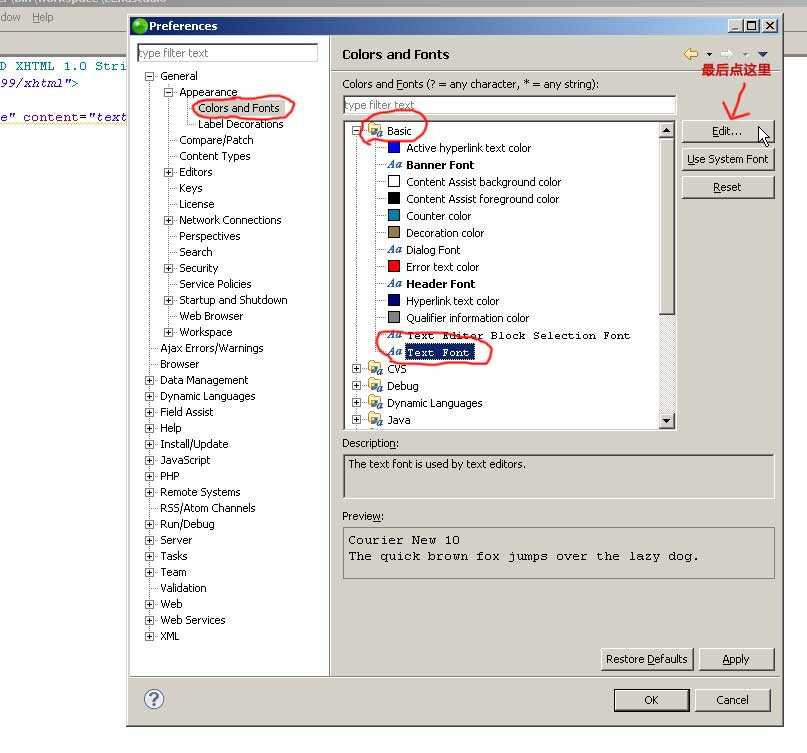Expand the Startup and Shutdown node

168,300
